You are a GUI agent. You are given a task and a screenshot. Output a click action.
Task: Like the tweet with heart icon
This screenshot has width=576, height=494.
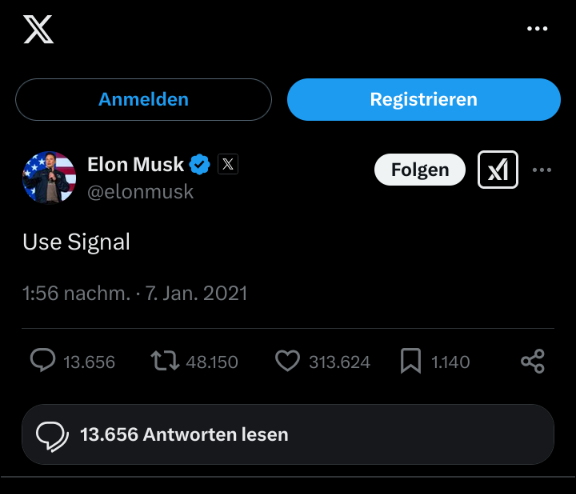point(287,361)
